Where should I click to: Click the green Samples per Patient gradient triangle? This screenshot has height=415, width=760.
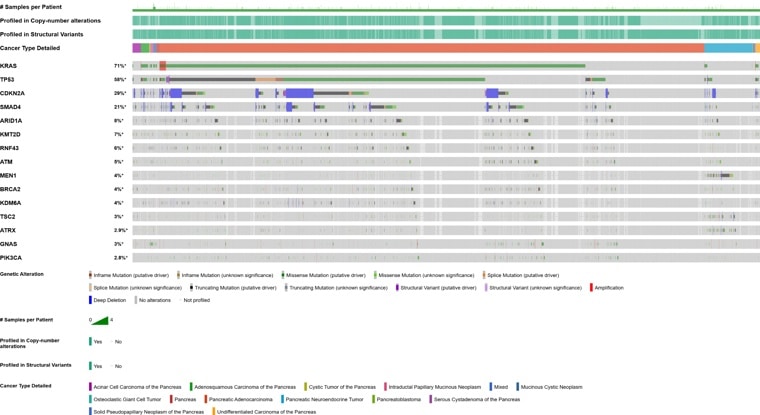point(100,321)
